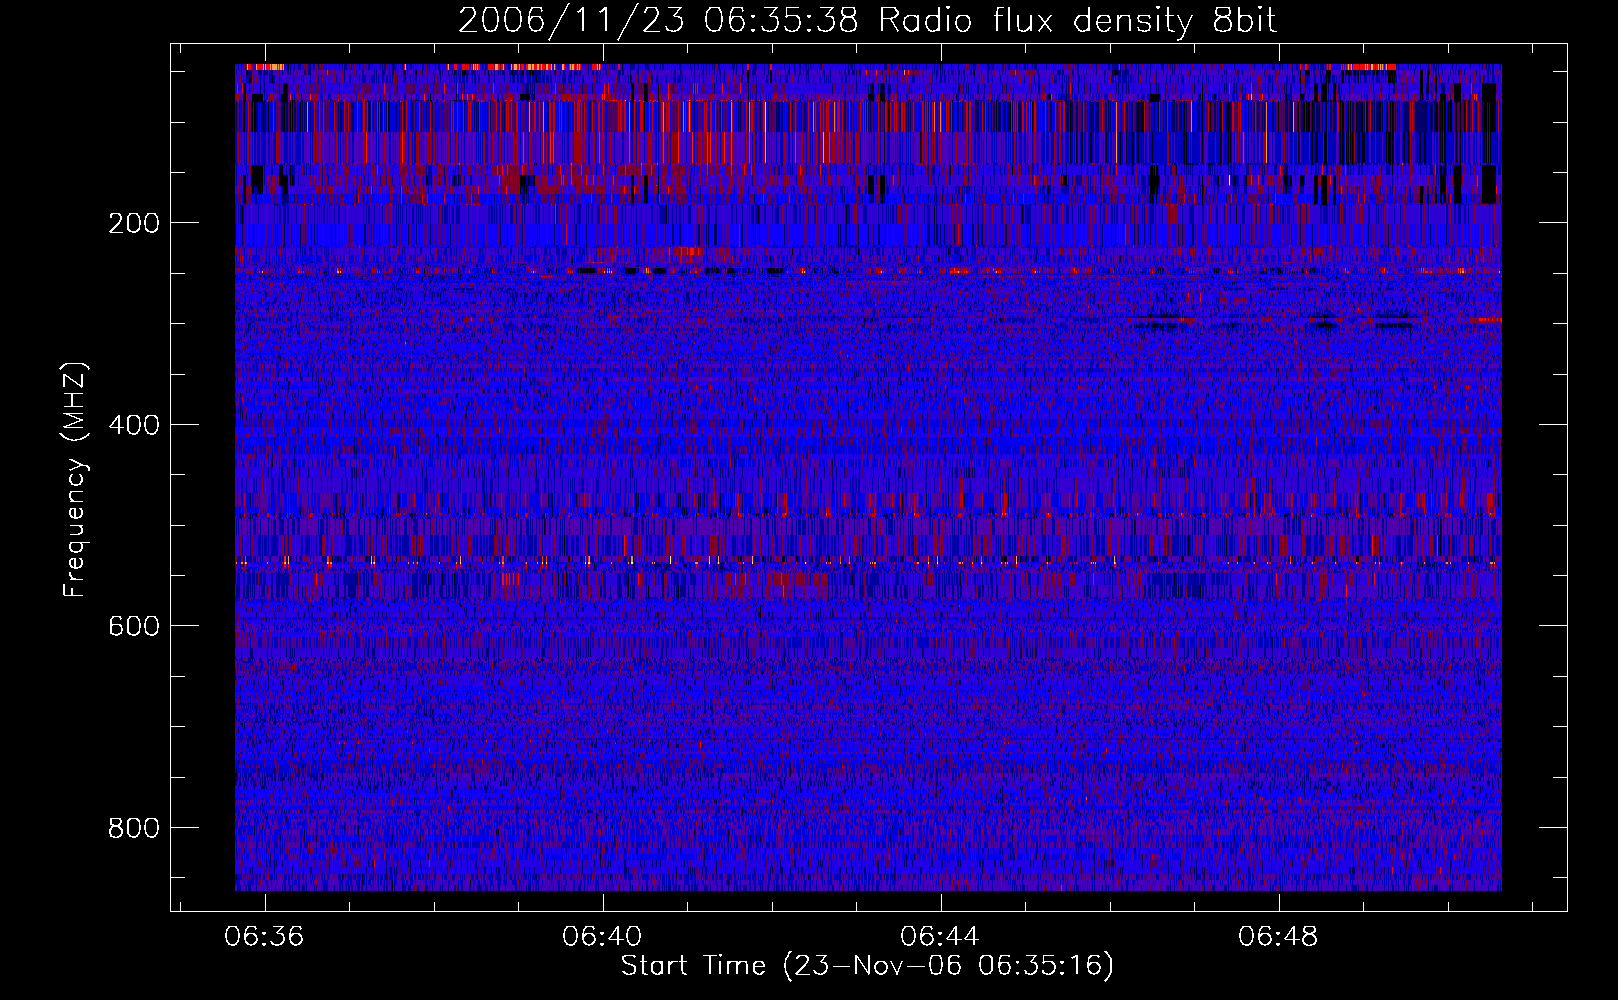This screenshot has height=1000, width=1618.
Task: Select the 400 frequency axis label
Action: (133, 425)
